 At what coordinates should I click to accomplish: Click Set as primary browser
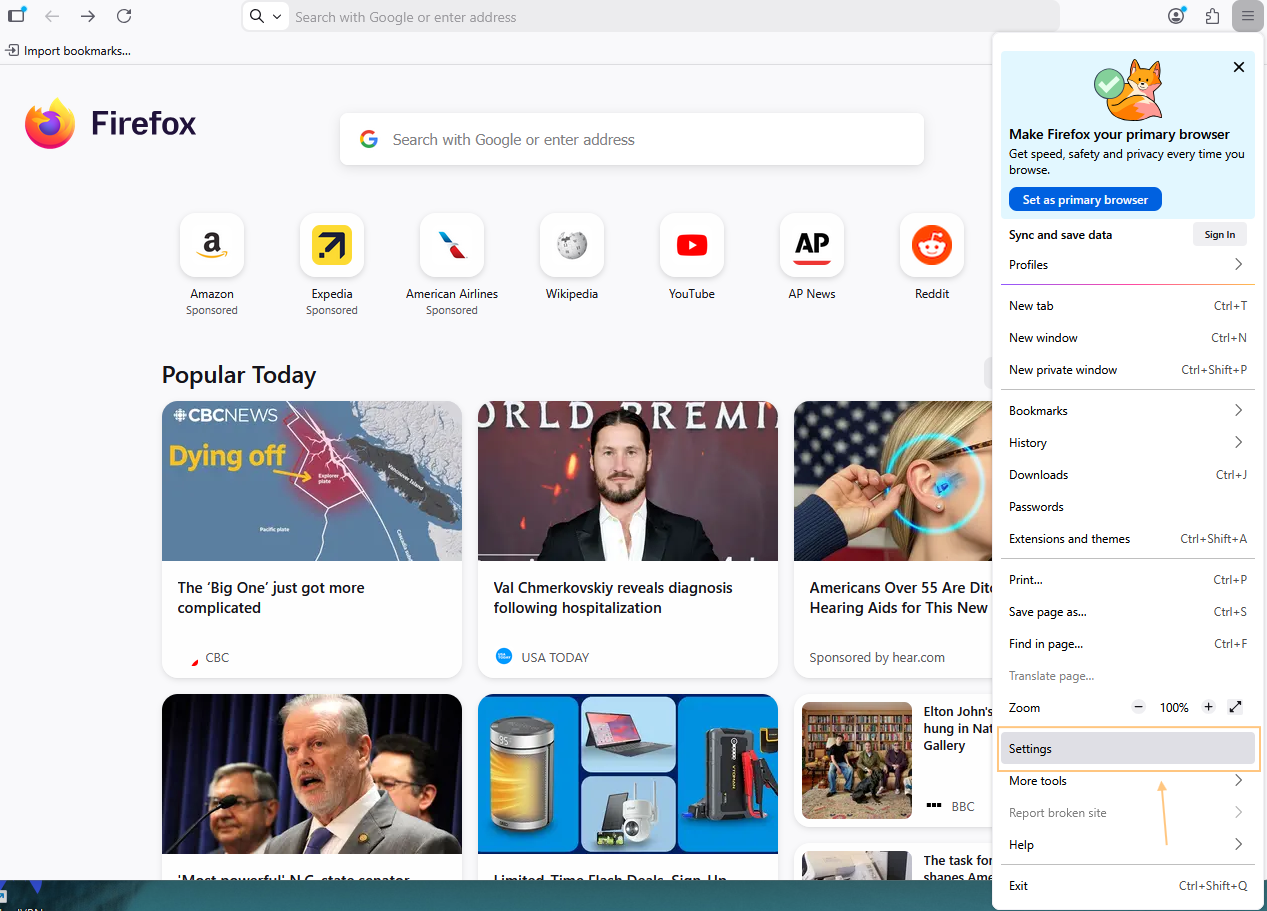click(1084, 199)
